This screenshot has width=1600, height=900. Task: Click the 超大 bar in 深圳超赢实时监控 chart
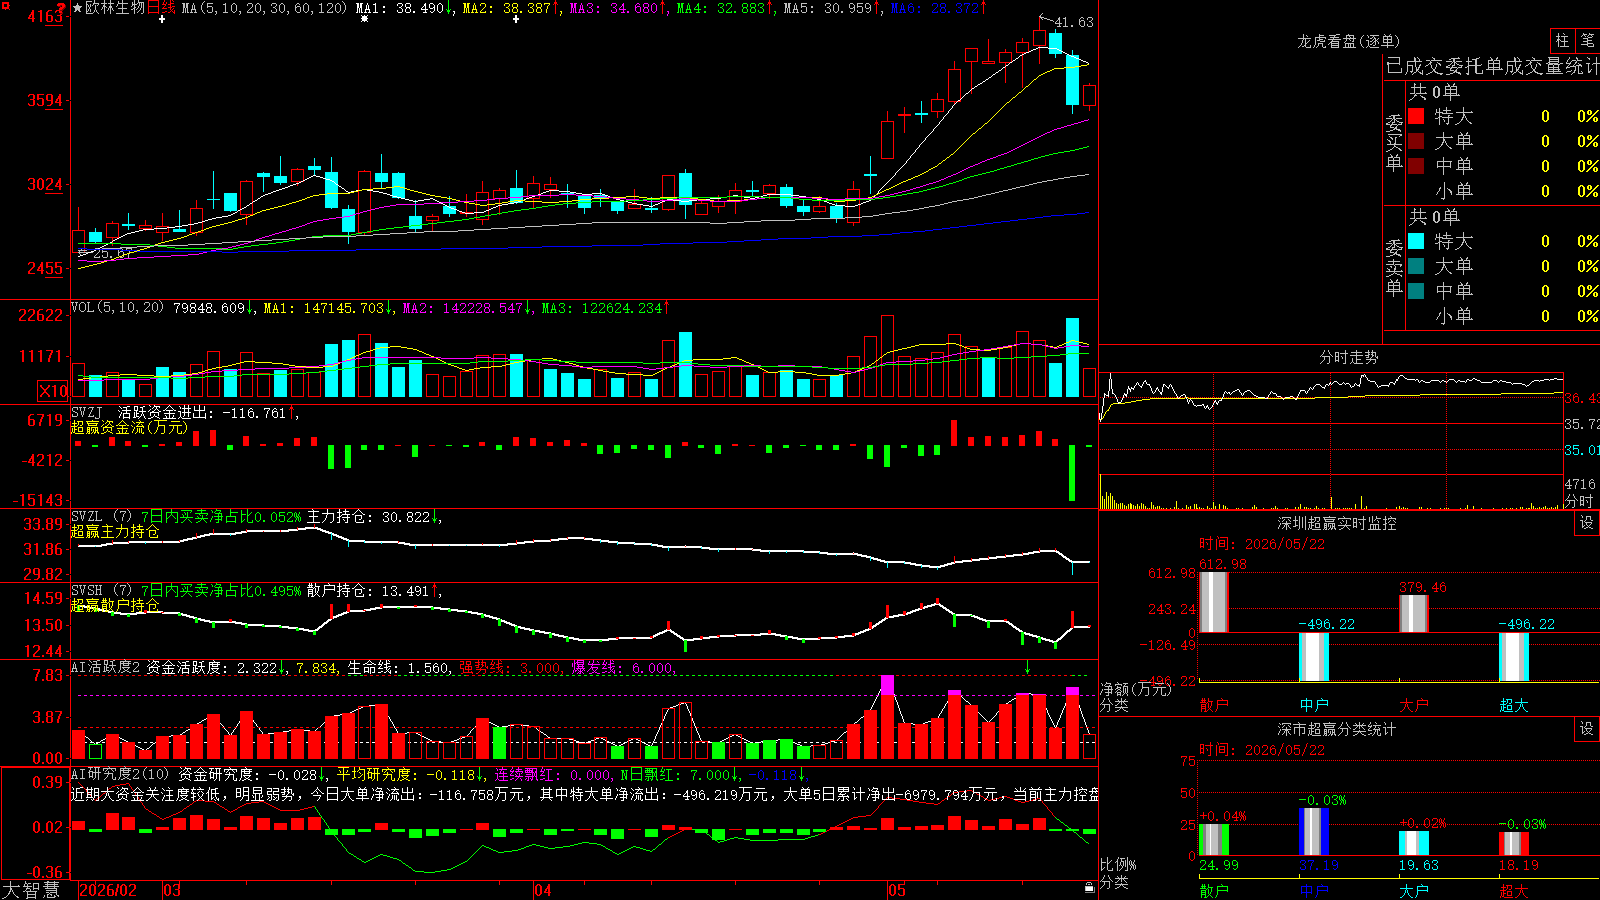[1514, 657]
